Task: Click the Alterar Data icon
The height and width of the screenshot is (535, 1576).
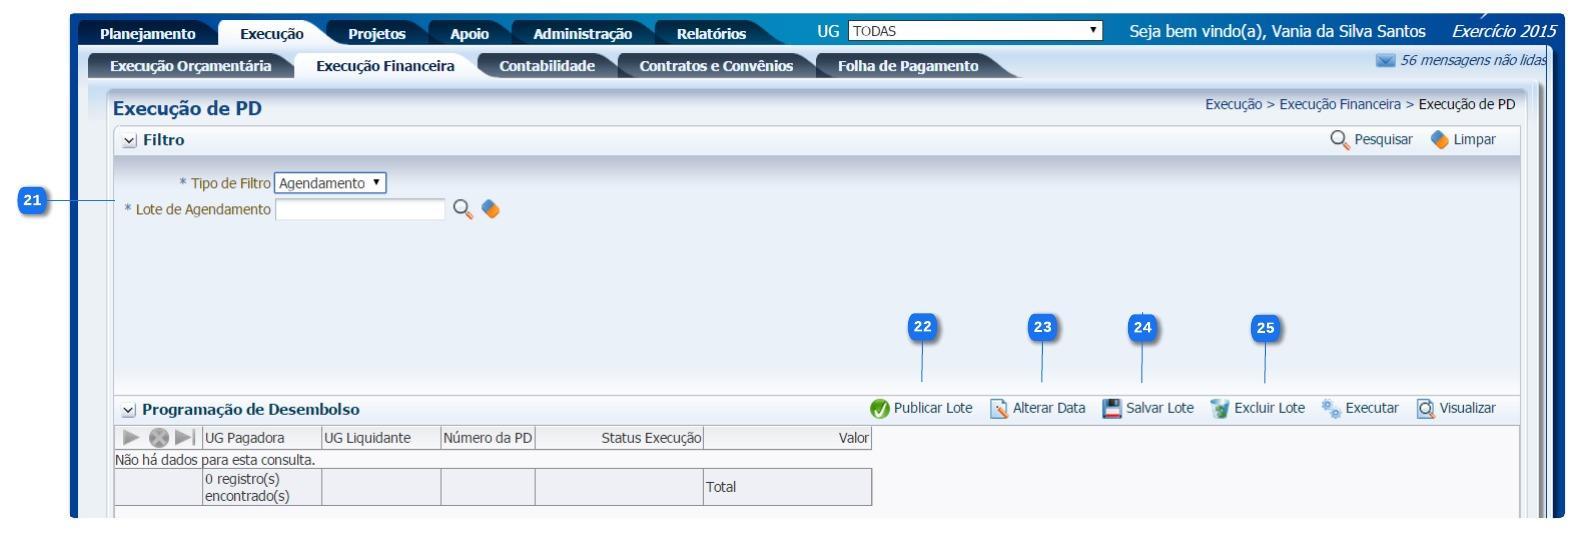Action: [x=998, y=409]
